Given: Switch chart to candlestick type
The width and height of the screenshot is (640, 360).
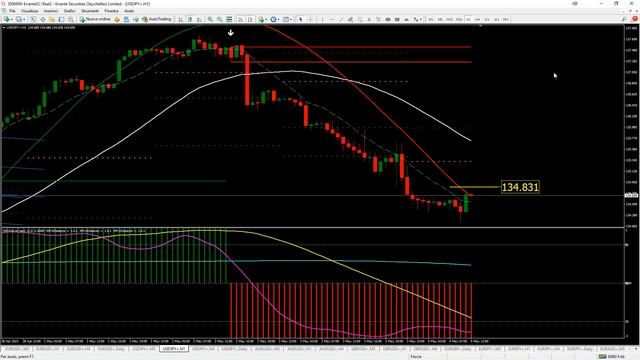Looking at the screenshot, I should [x=190, y=19].
